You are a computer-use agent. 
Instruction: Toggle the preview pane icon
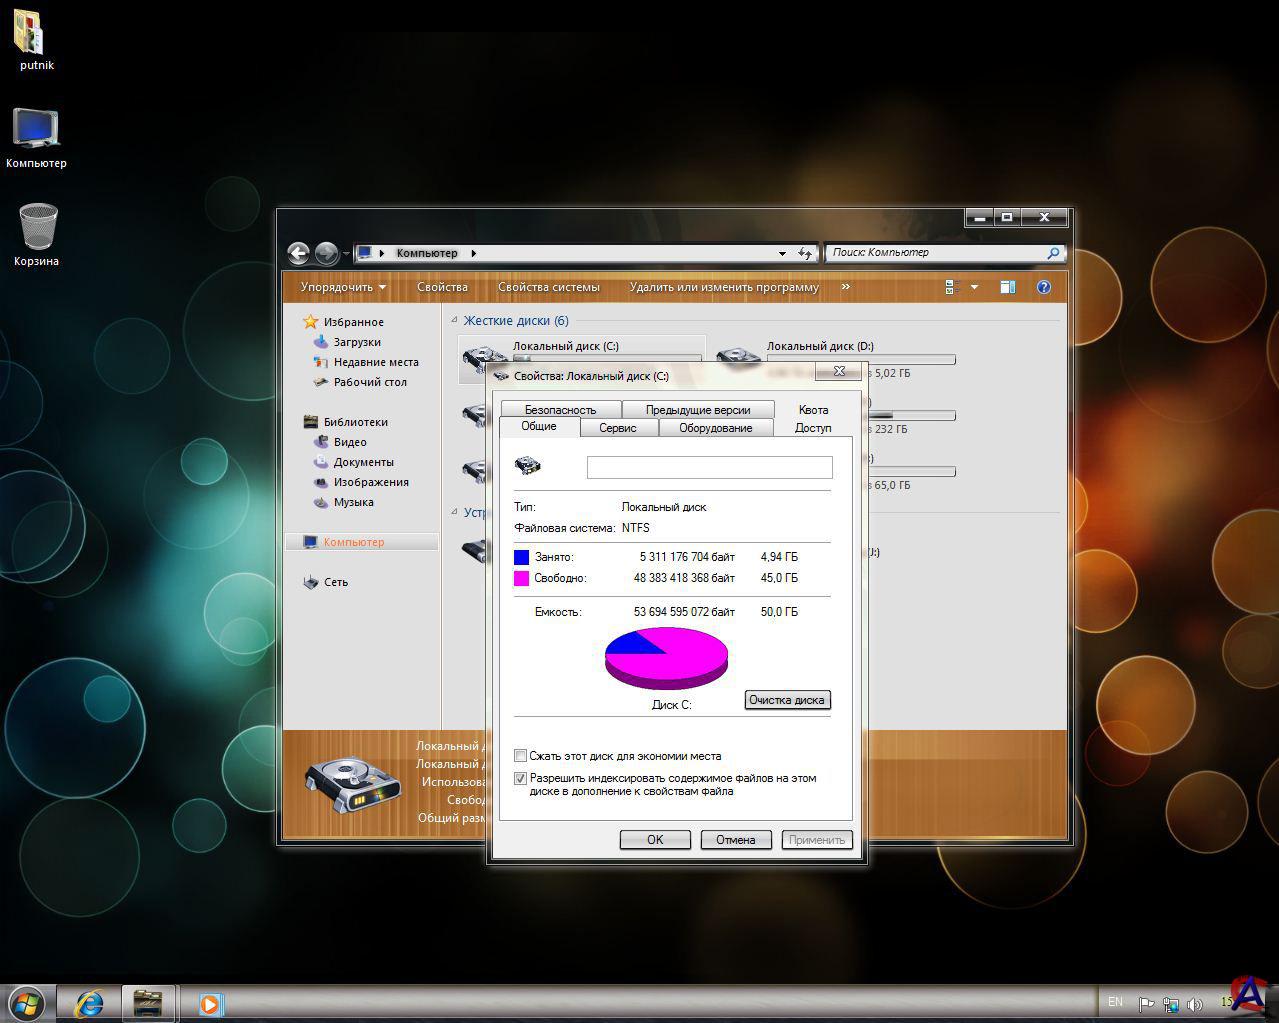pos(1007,287)
